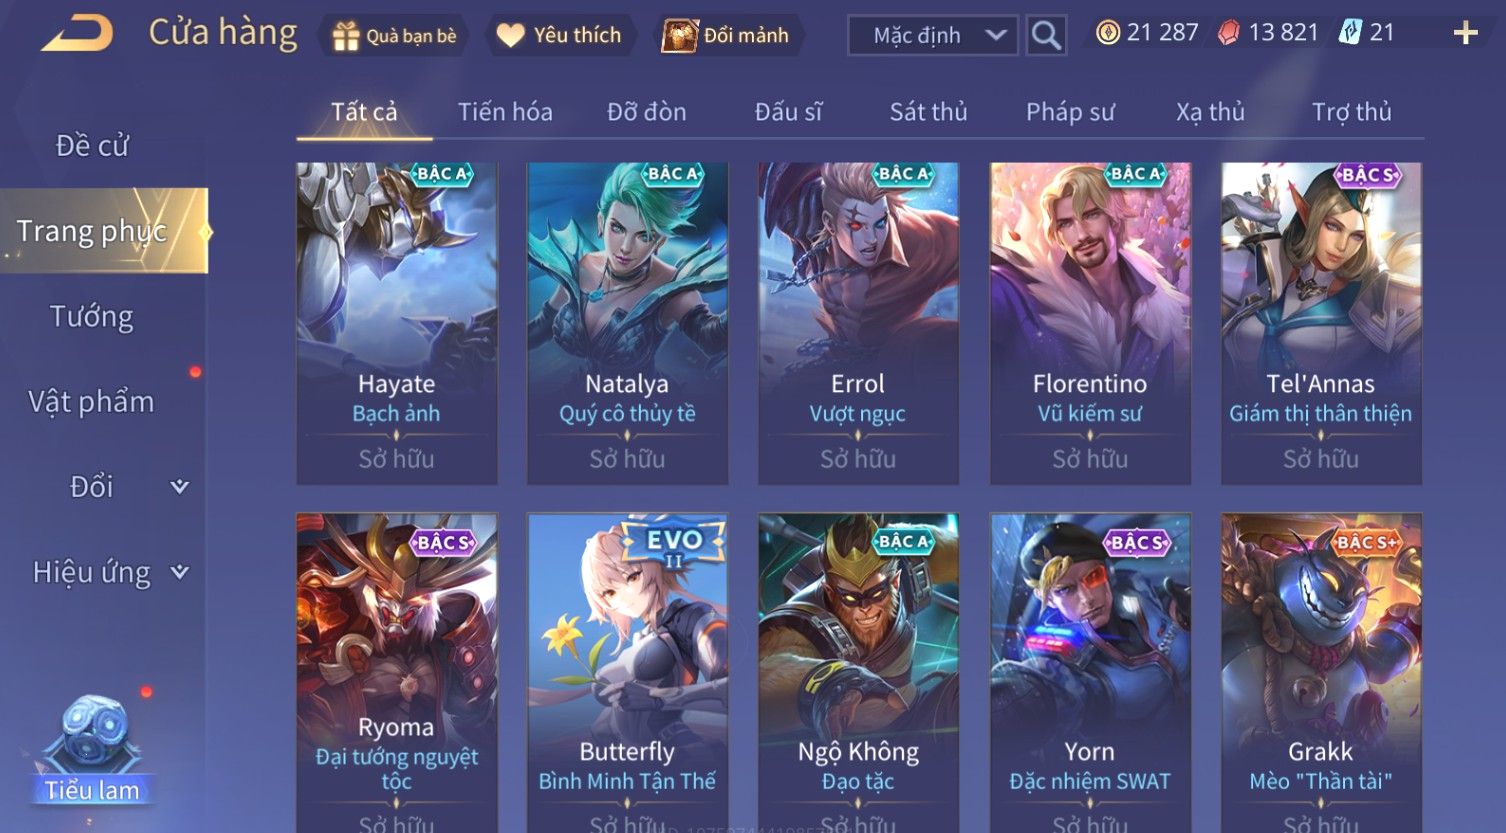This screenshot has width=1506, height=833.
Task: Tap the back arrow icon
Action: [x=78, y=34]
